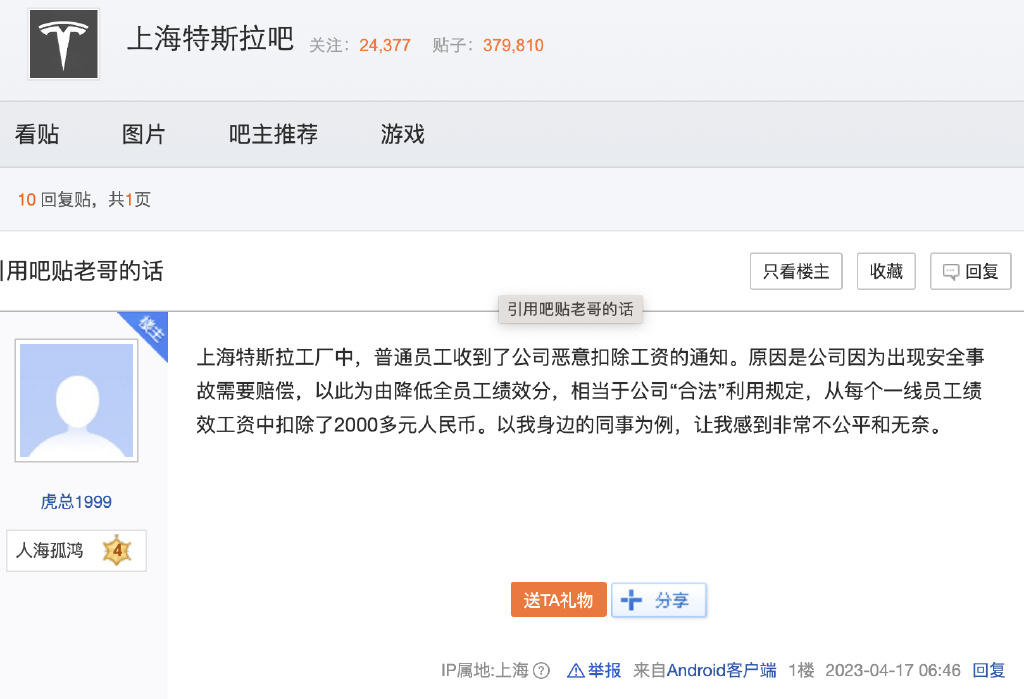Click the default avatar of the poster
This screenshot has height=699, width=1024.
(x=76, y=401)
